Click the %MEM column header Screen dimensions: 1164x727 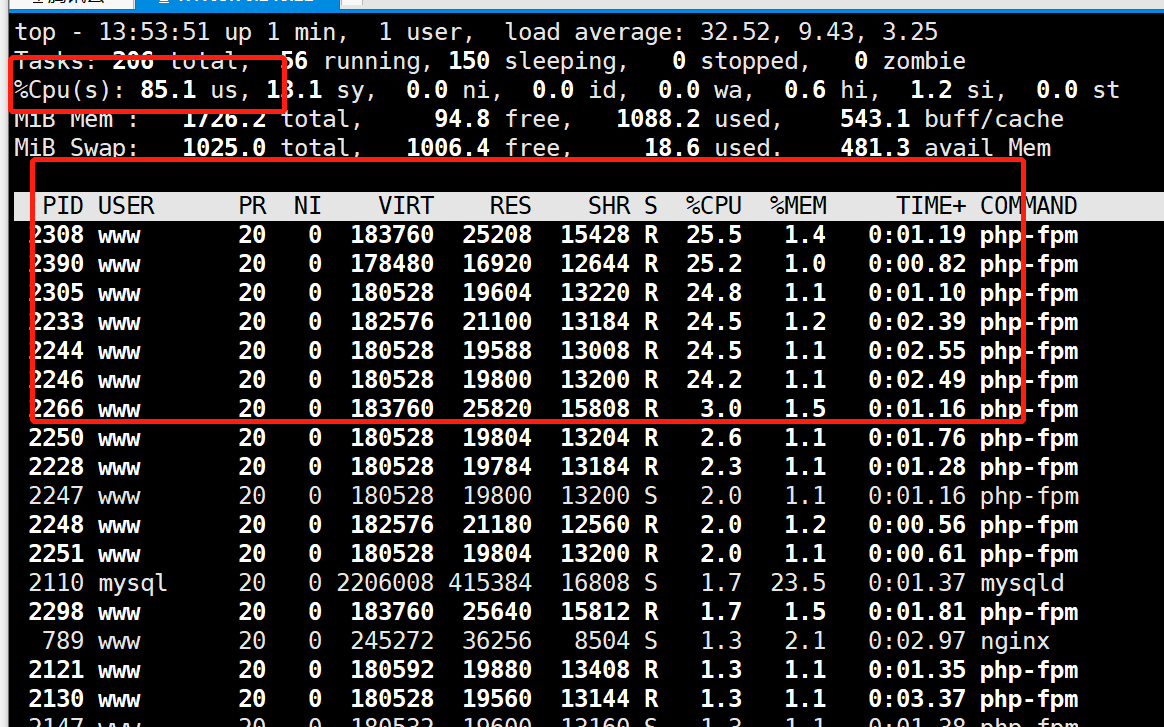(798, 206)
